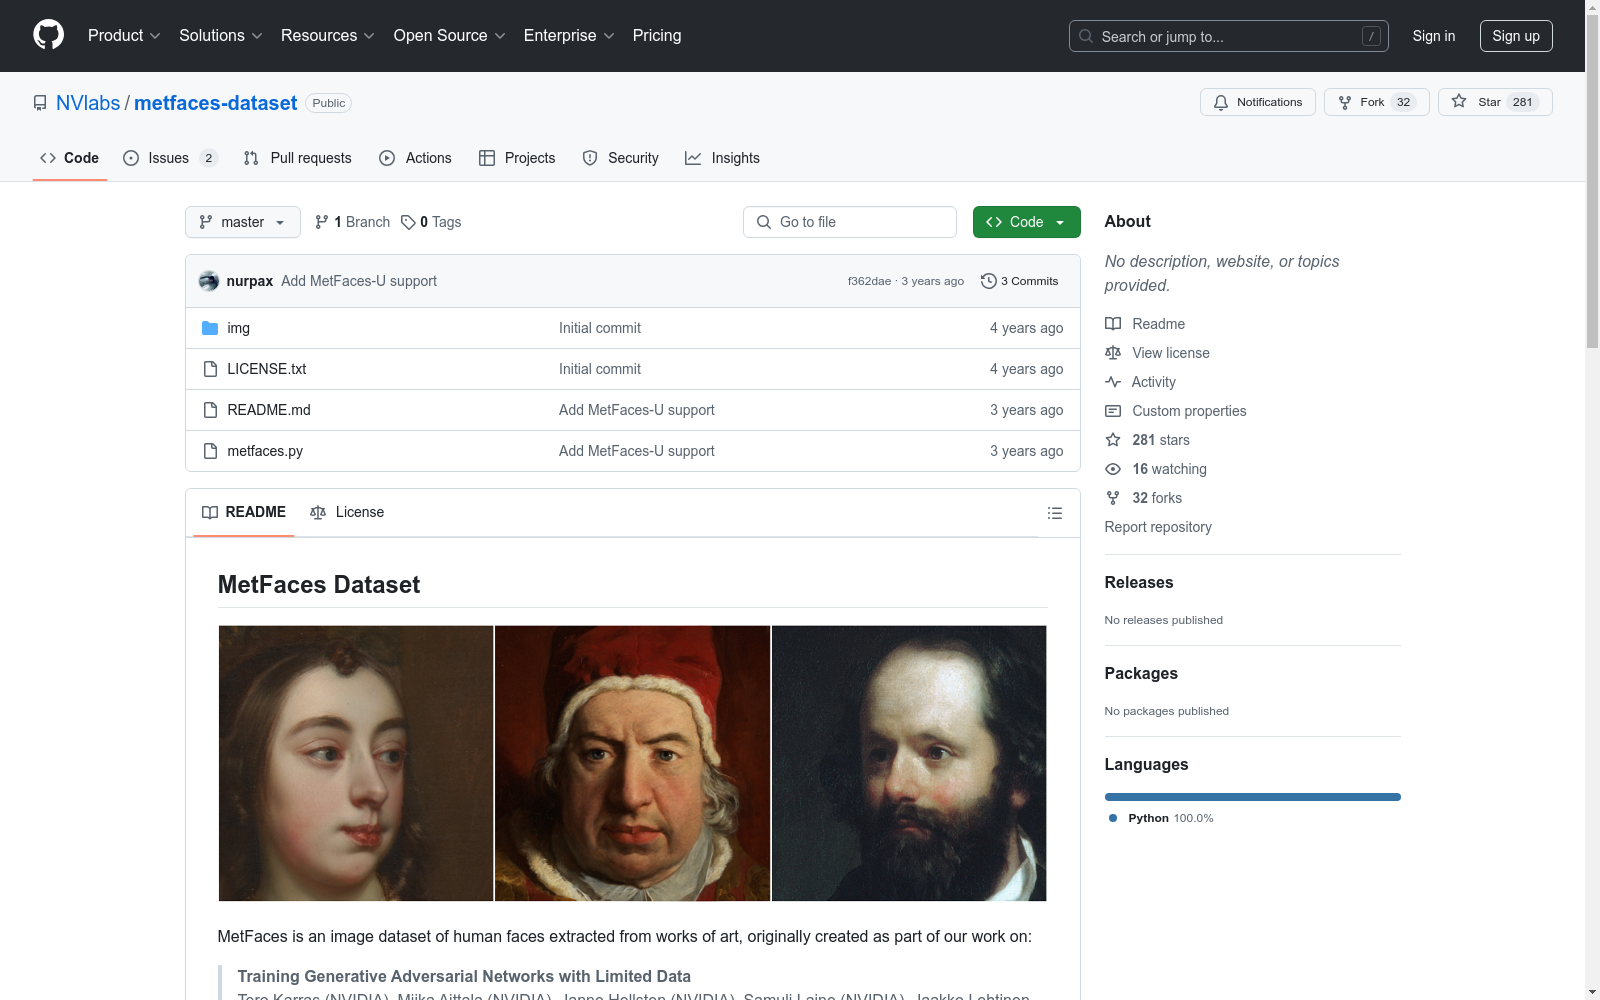Click the Go to file search field
The width and height of the screenshot is (1600, 1000).
850,222
